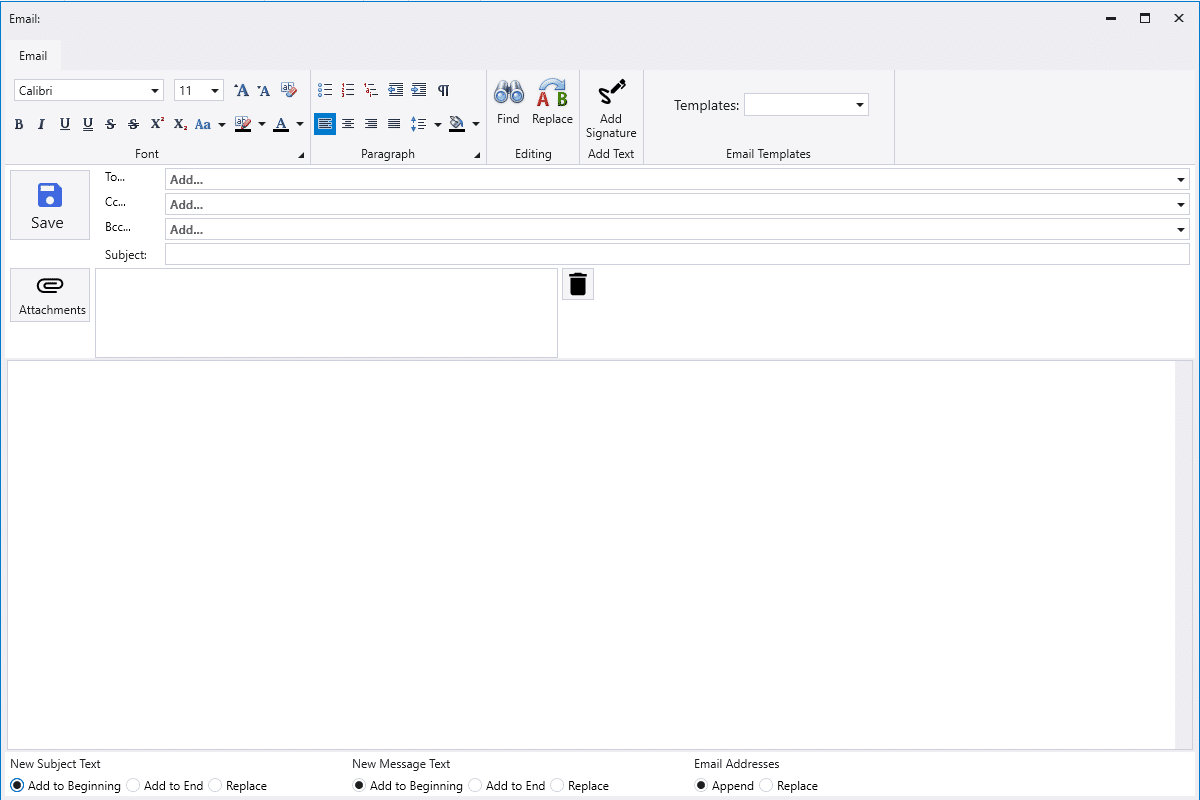Viewport: 1200px width, 800px height.
Task: Switch to the Email ribbon tab
Action: [x=32, y=55]
